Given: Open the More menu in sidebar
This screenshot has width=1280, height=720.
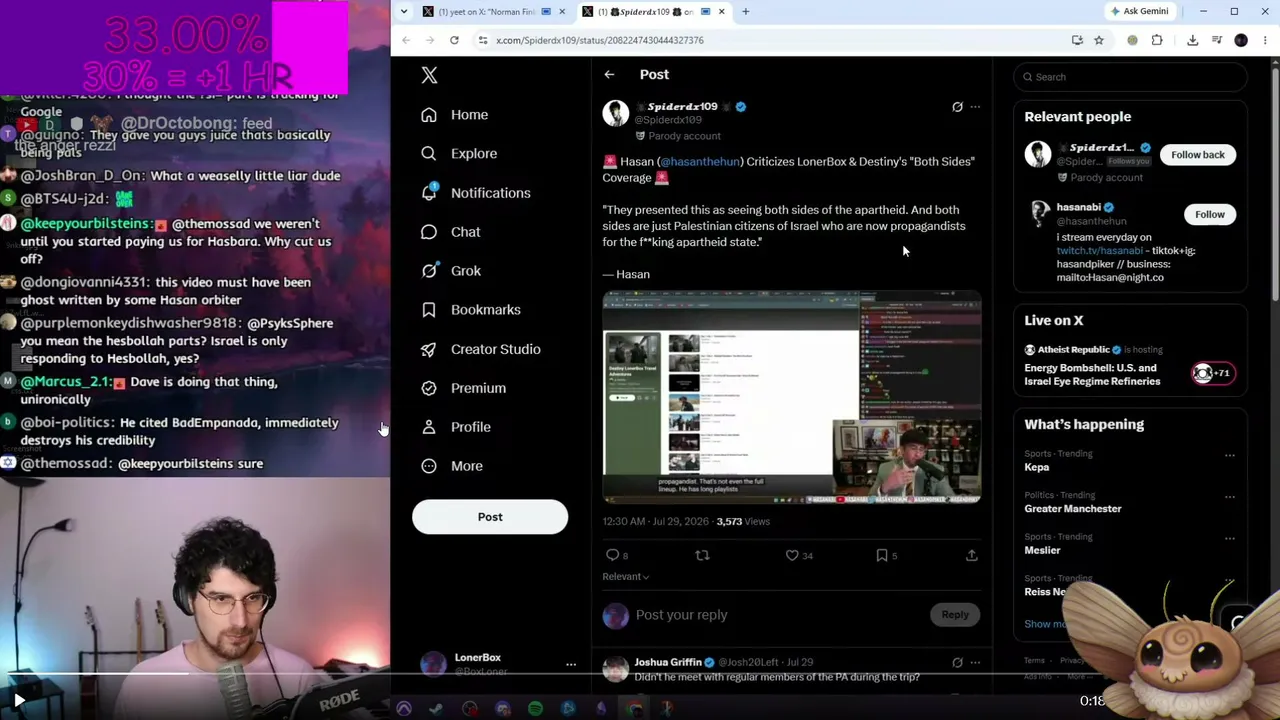Looking at the screenshot, I should pyautogui.click(x=452, y=466).
